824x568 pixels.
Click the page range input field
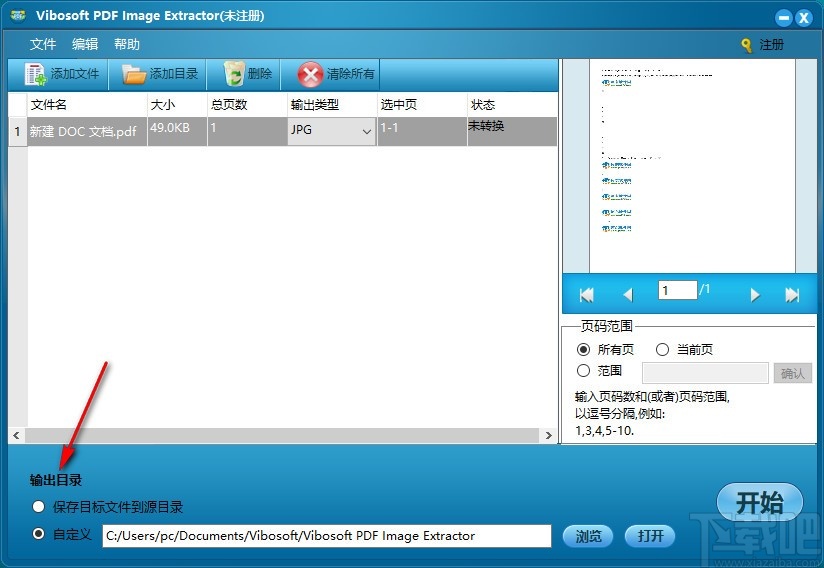[x=705, y=373]
